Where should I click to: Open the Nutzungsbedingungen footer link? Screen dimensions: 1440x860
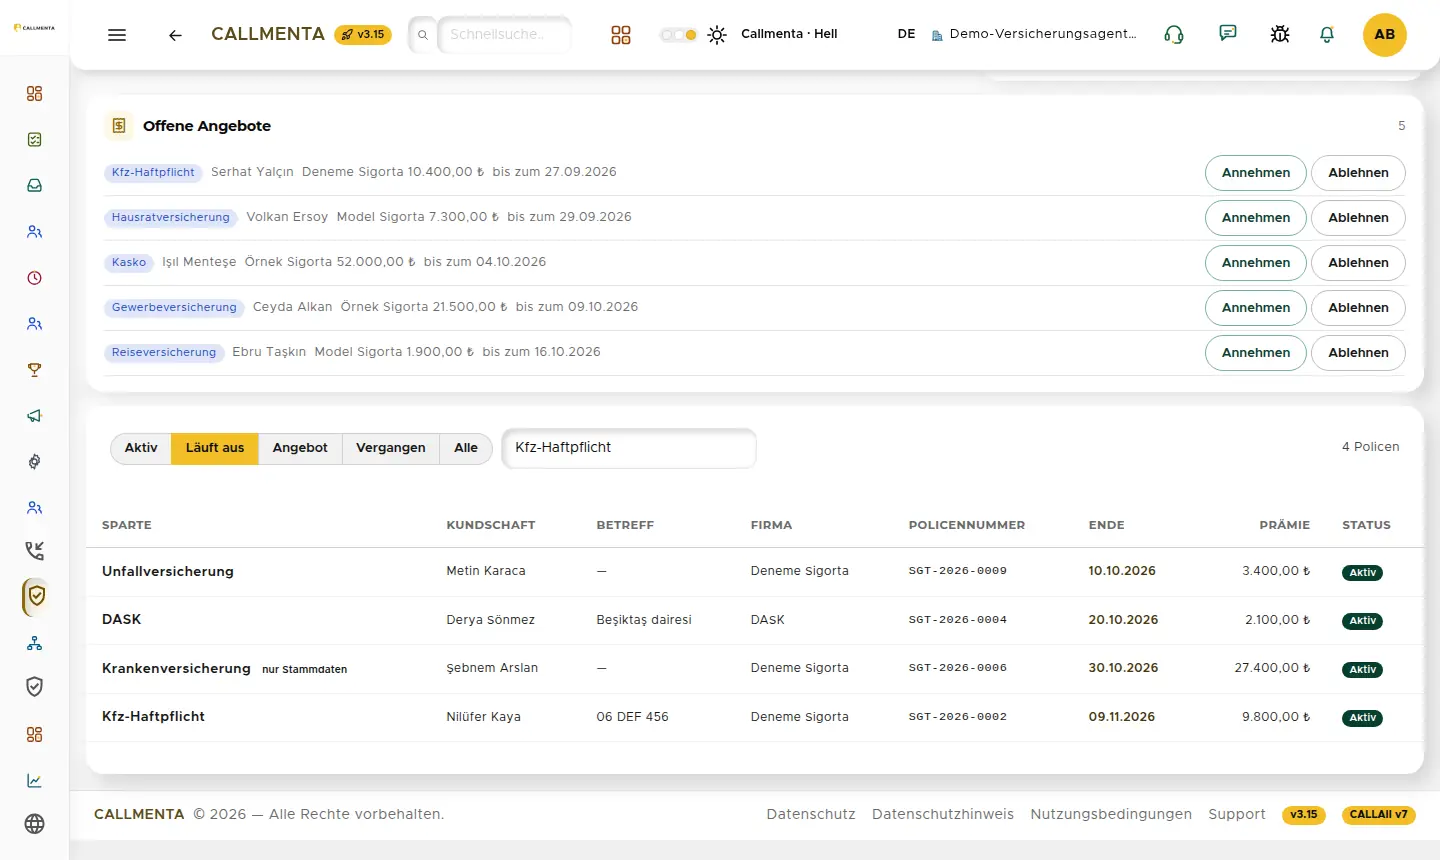[x=1111, y=814]
